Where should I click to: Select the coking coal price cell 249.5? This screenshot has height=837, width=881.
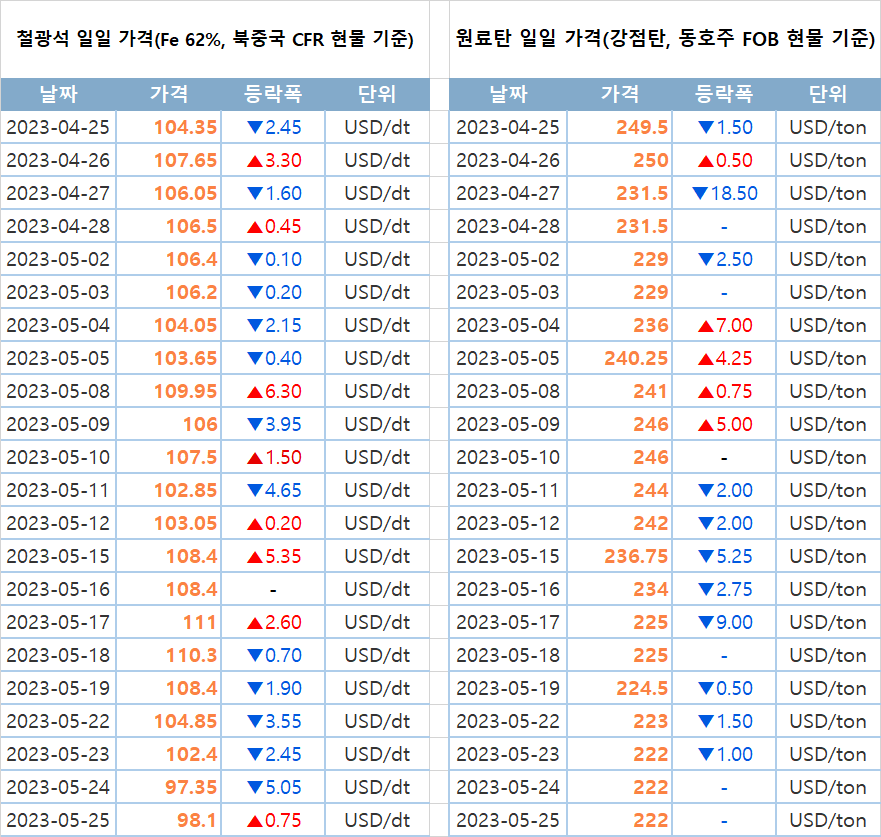pyautogui.click(x=643, y=127)
